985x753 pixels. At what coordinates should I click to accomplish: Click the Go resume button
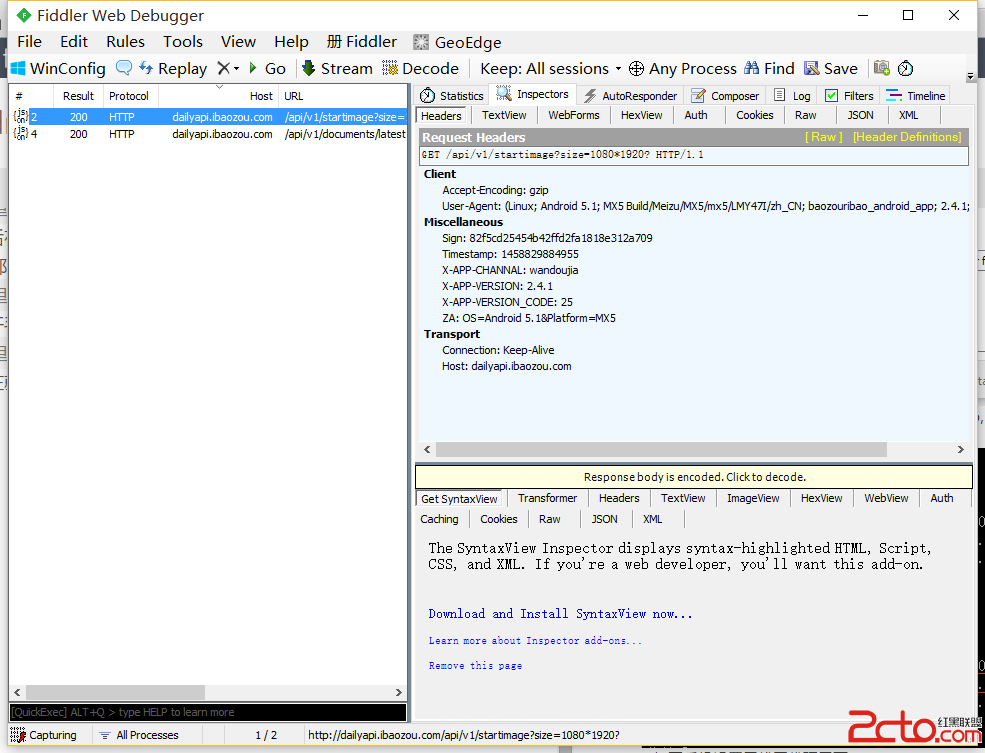click(268, 68)
